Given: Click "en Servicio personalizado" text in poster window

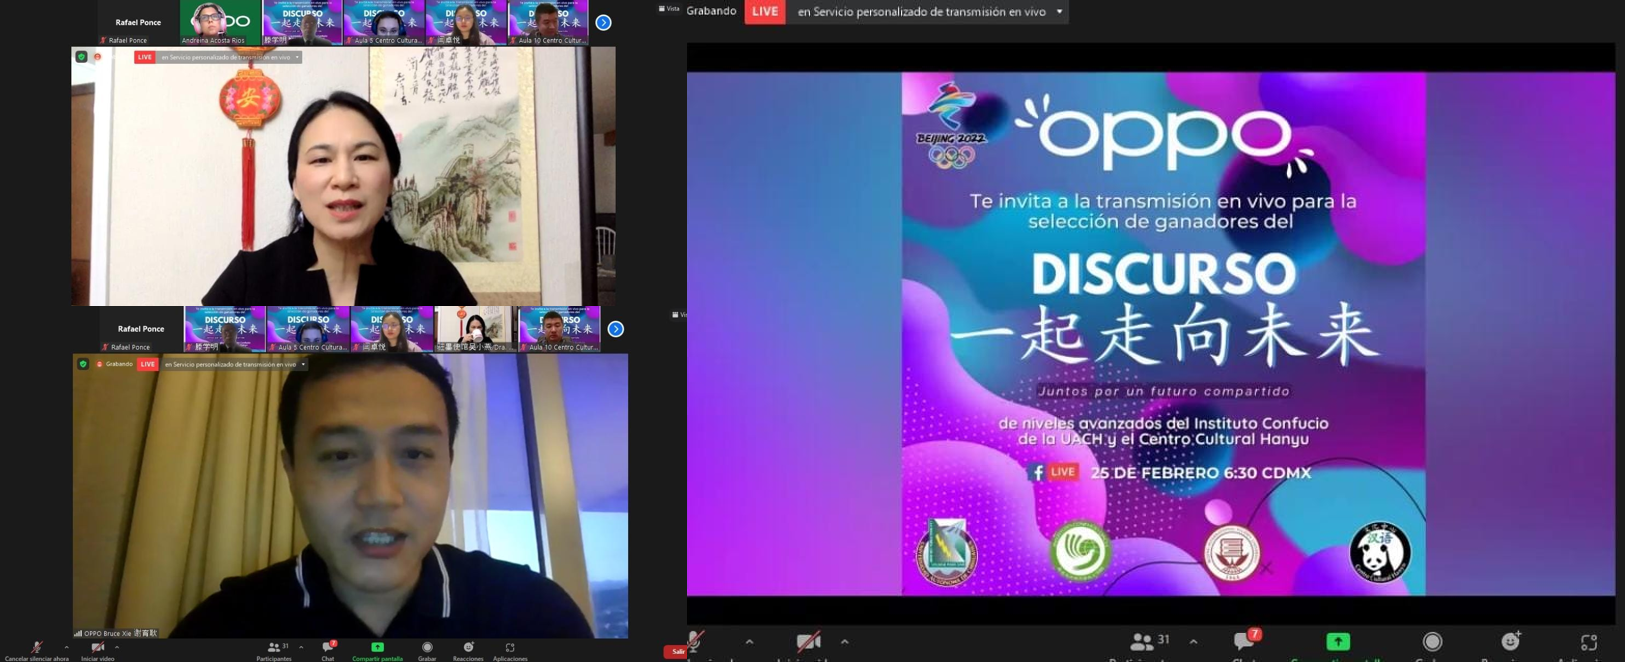Looking at the screenshot, I should coord(921,12).
